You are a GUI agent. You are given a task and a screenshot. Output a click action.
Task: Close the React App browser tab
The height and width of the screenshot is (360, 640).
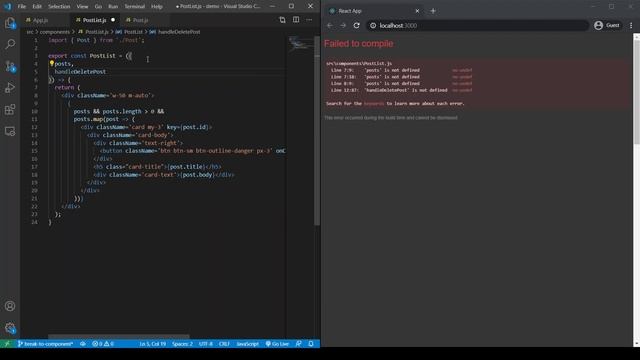click(x=417, y=11)
